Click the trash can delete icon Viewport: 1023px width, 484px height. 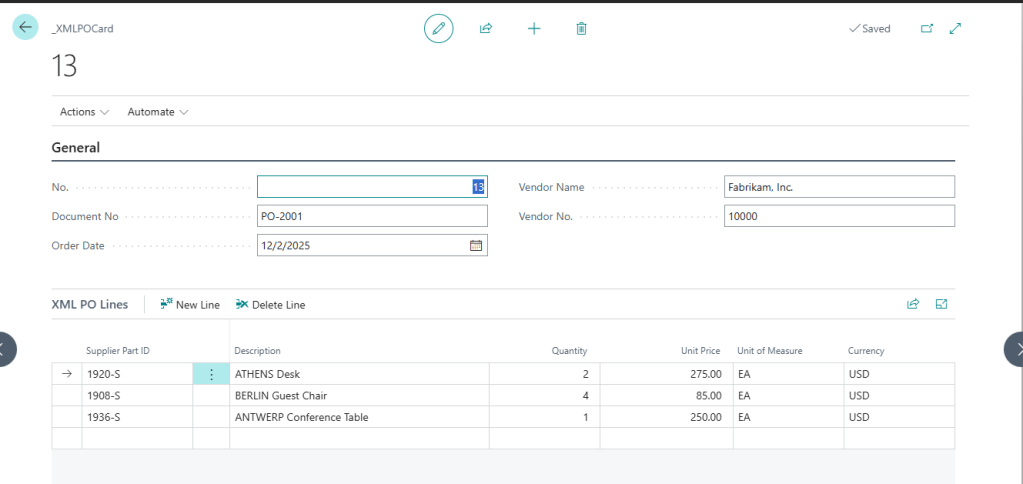(581, 29)
